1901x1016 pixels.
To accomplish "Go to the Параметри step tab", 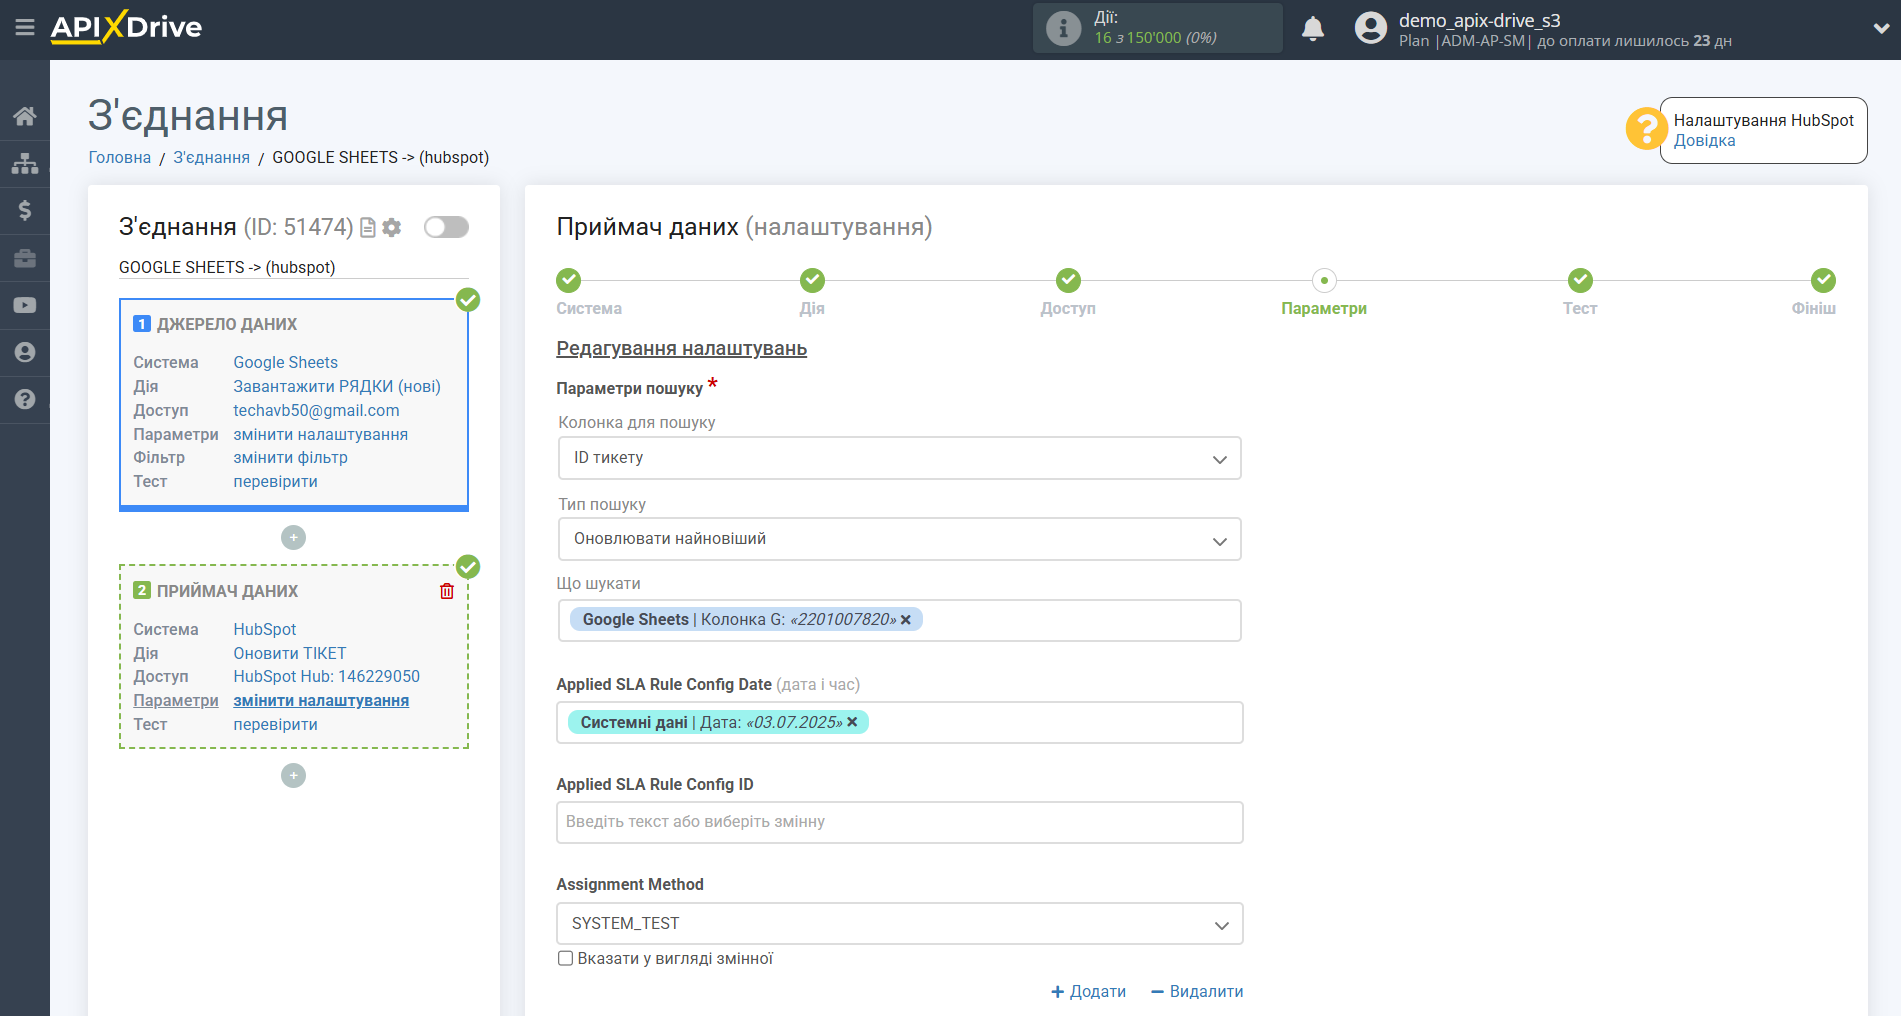I will pos(1323,309).
